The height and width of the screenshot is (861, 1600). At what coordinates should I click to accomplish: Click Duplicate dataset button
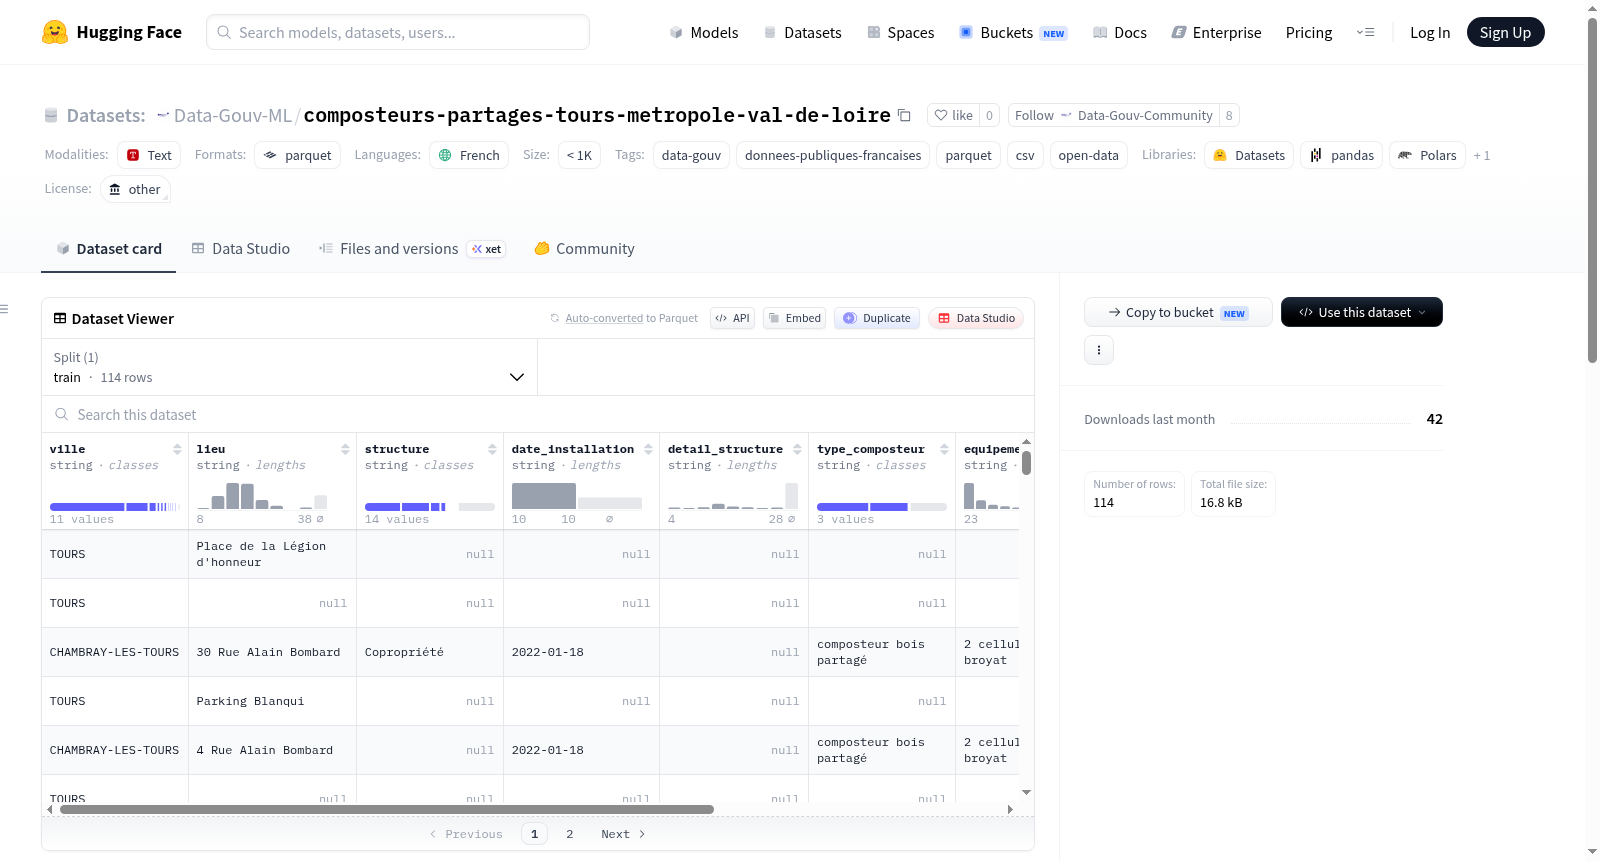tap(876, 318)
